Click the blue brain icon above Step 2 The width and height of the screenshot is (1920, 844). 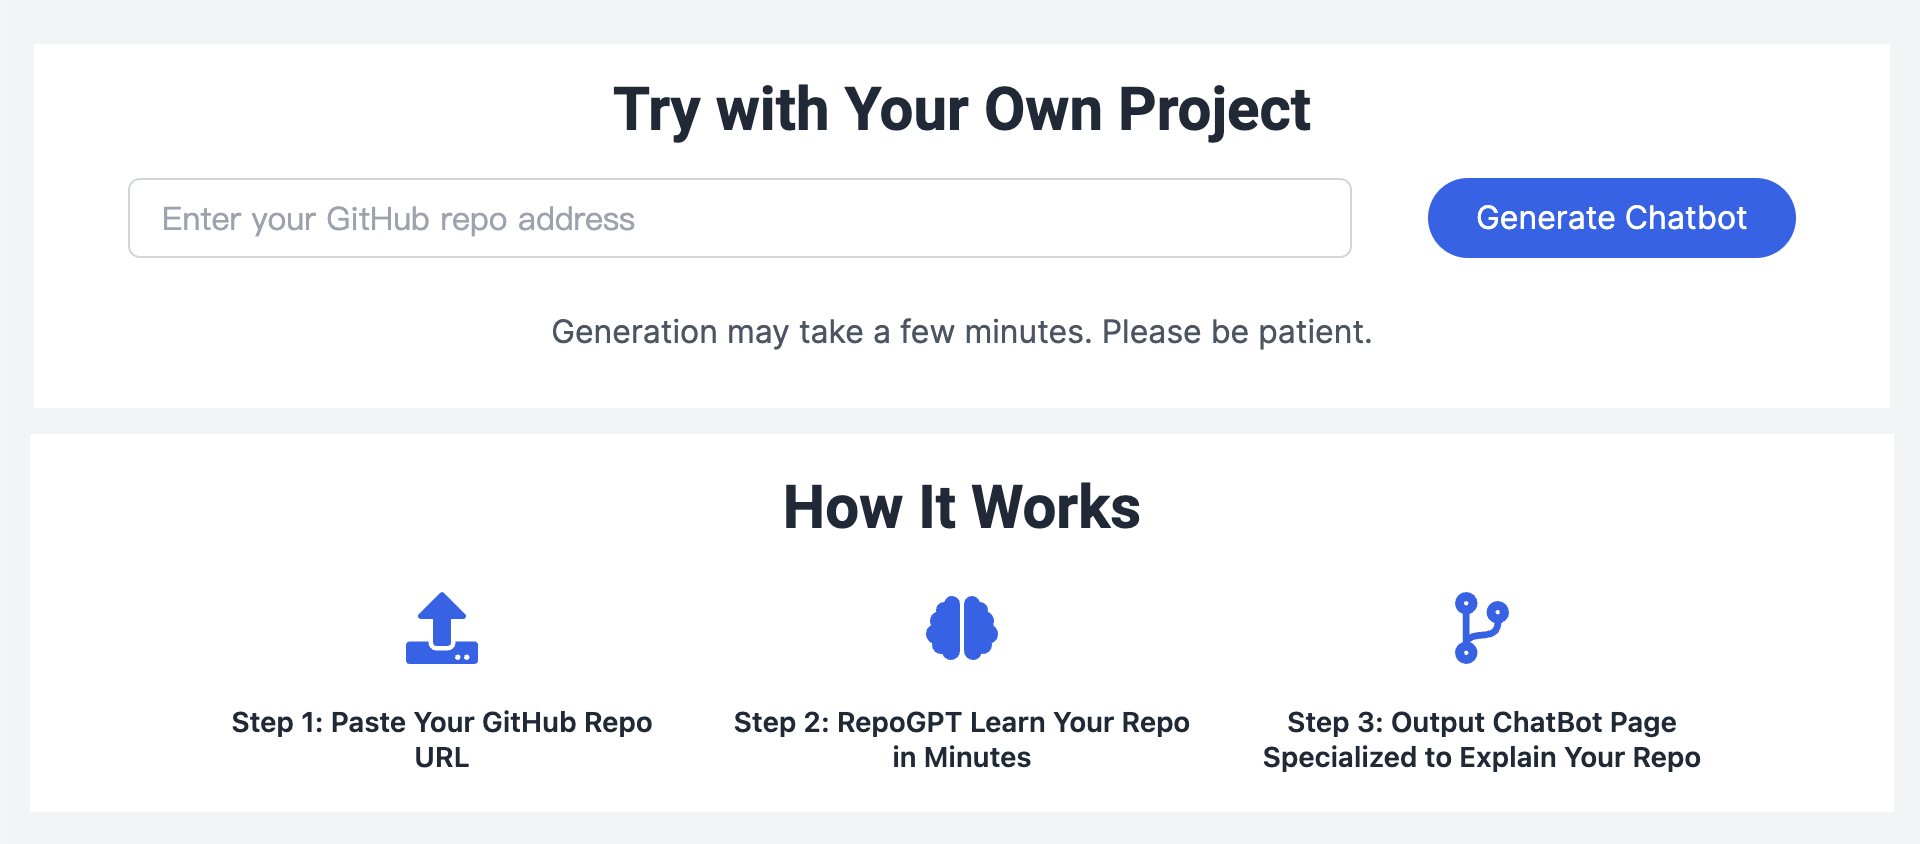[961, 628]
